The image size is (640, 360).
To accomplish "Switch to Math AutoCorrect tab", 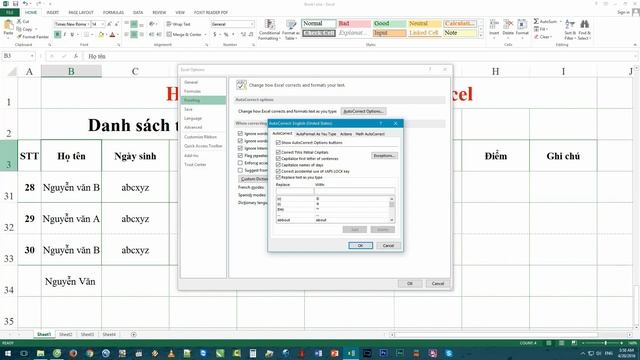I will point(370,134).
